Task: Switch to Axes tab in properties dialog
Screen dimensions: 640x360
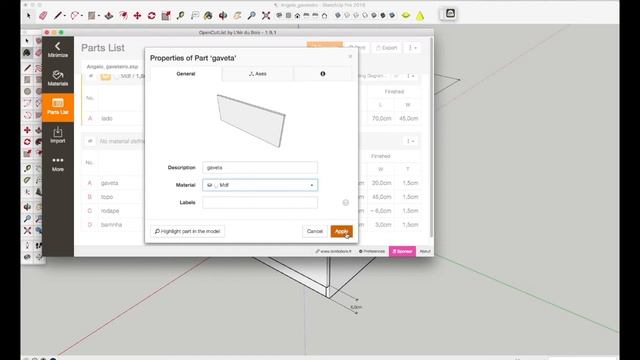Action: [x=258, y=74]
